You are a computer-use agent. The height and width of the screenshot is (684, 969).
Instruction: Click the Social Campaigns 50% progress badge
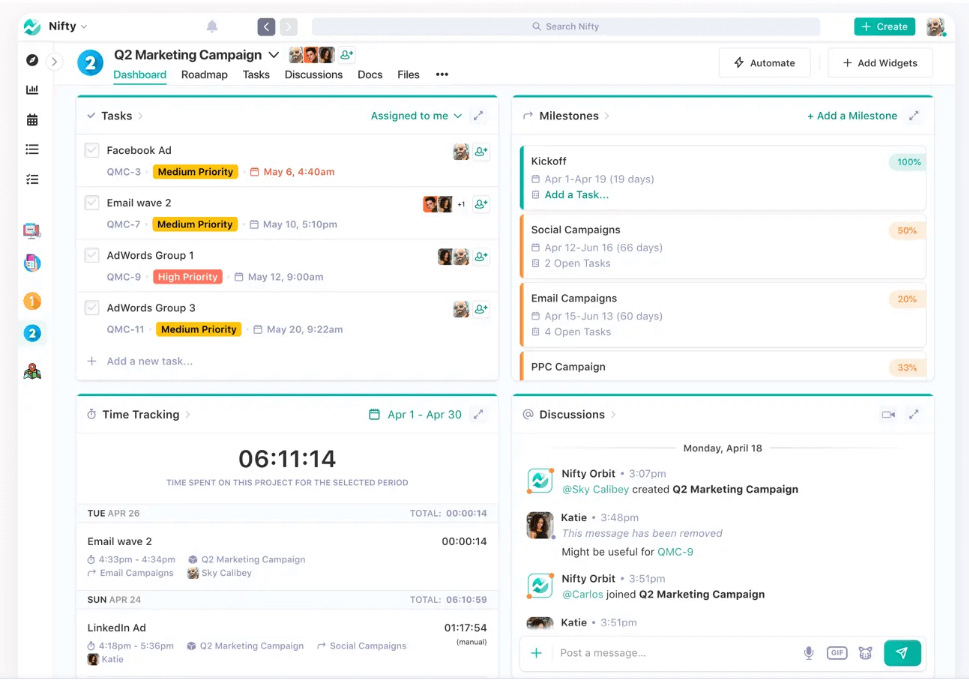pyautogui.click(x=907, y=230)
